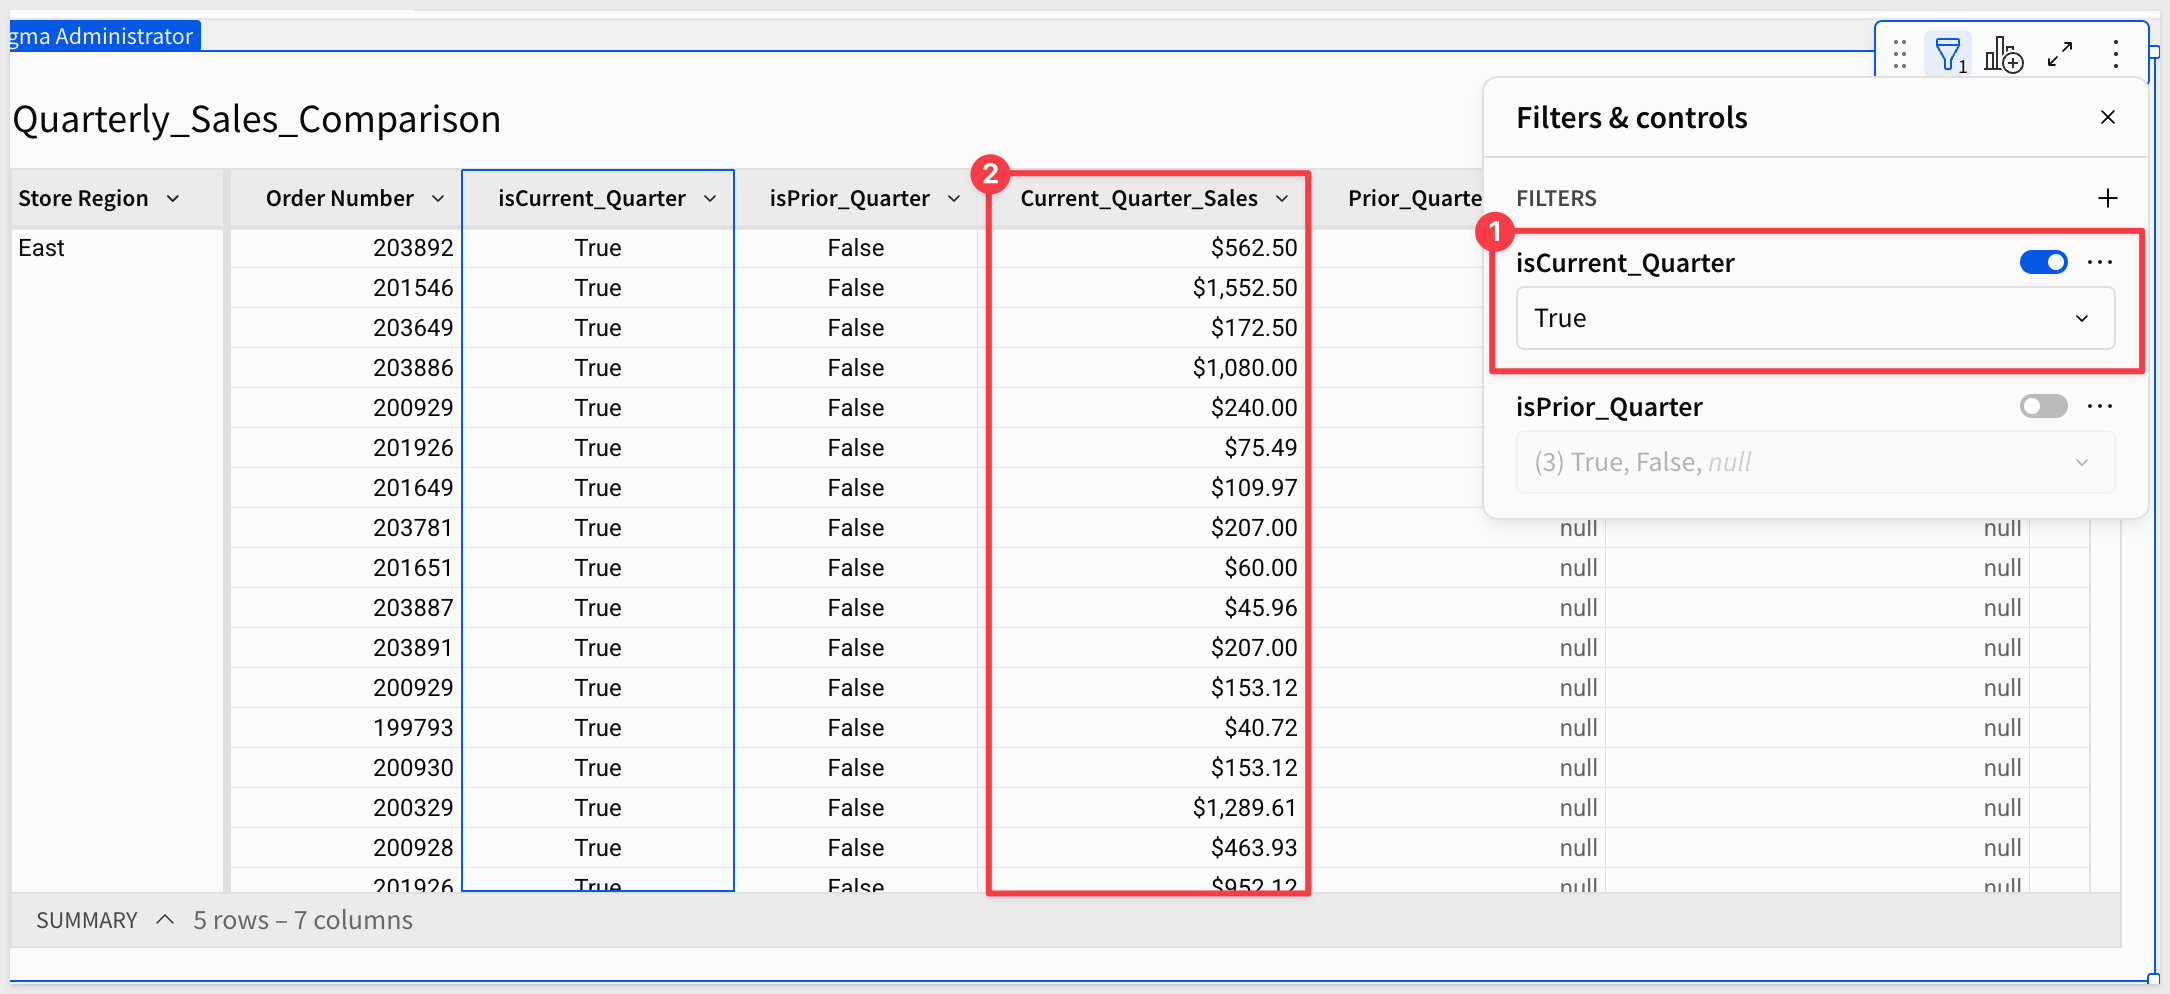Open Current_Quarter_Sales column dropdown arrow
Screen dimensions: 2170x994
[x=1282, y=199]
